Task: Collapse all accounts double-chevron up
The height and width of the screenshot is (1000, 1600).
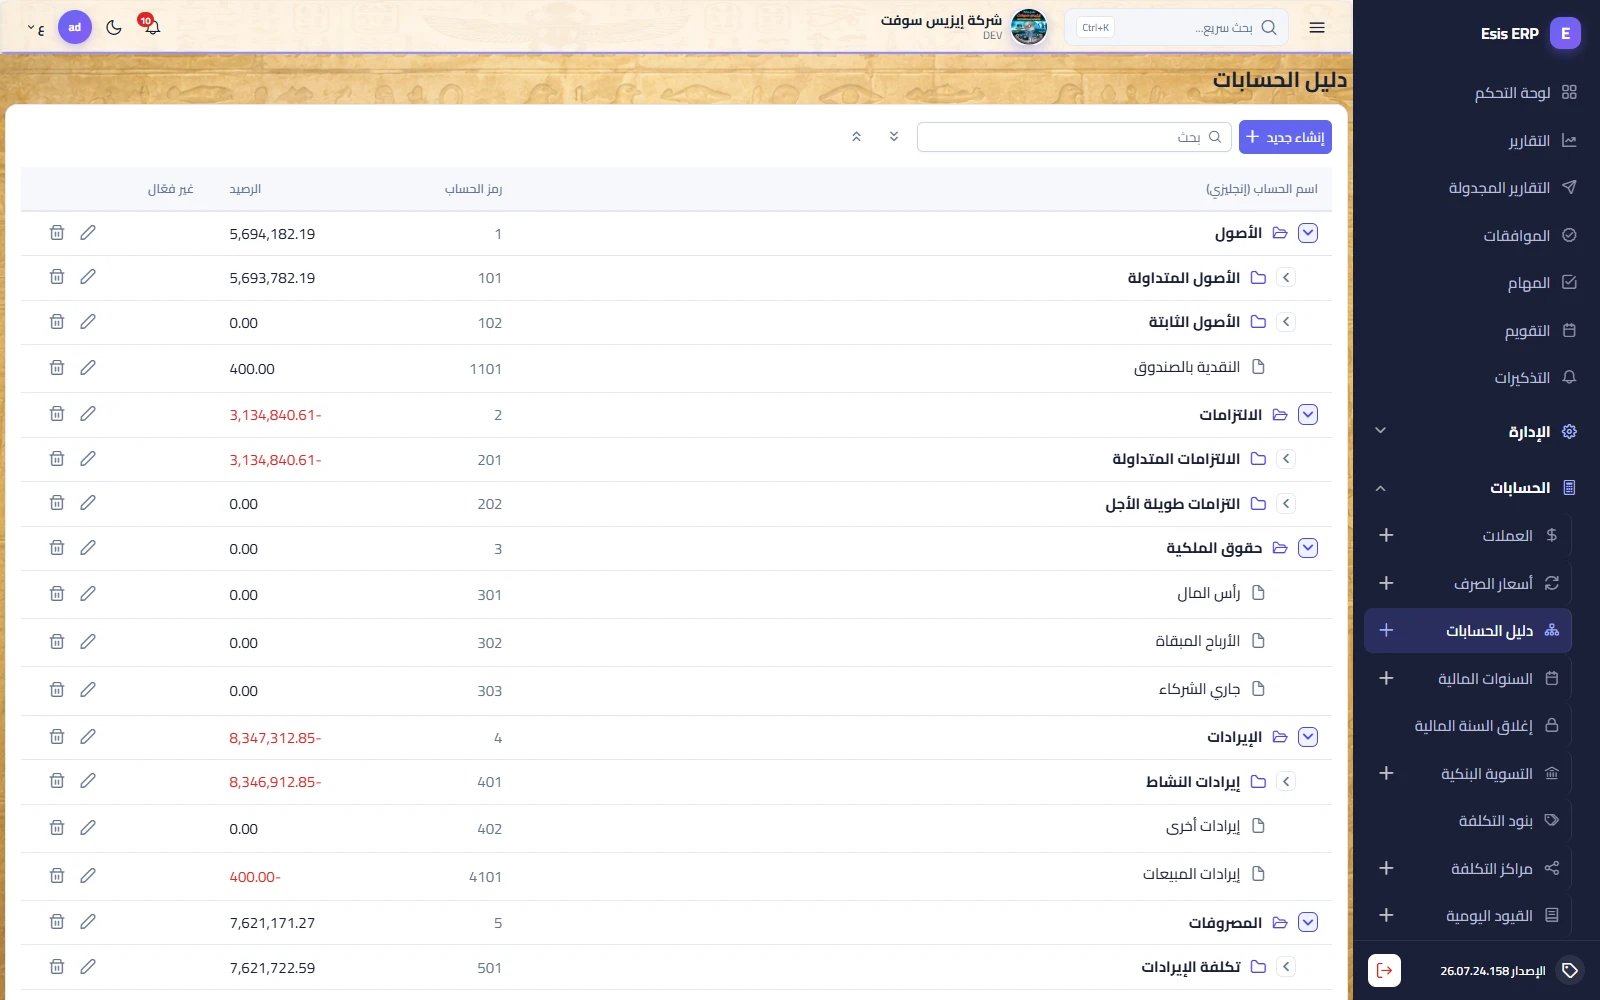Action: tap(856, 136)
